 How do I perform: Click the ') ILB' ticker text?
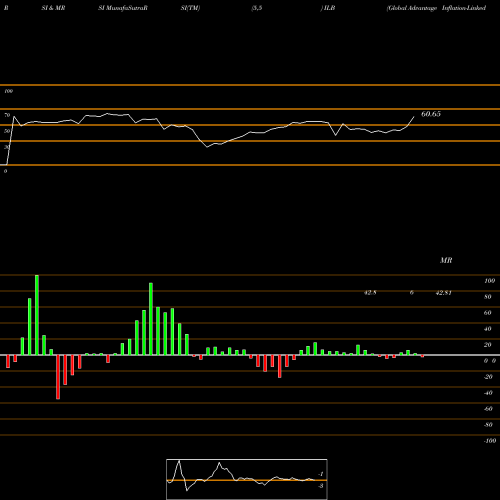(x=328, y=8)
